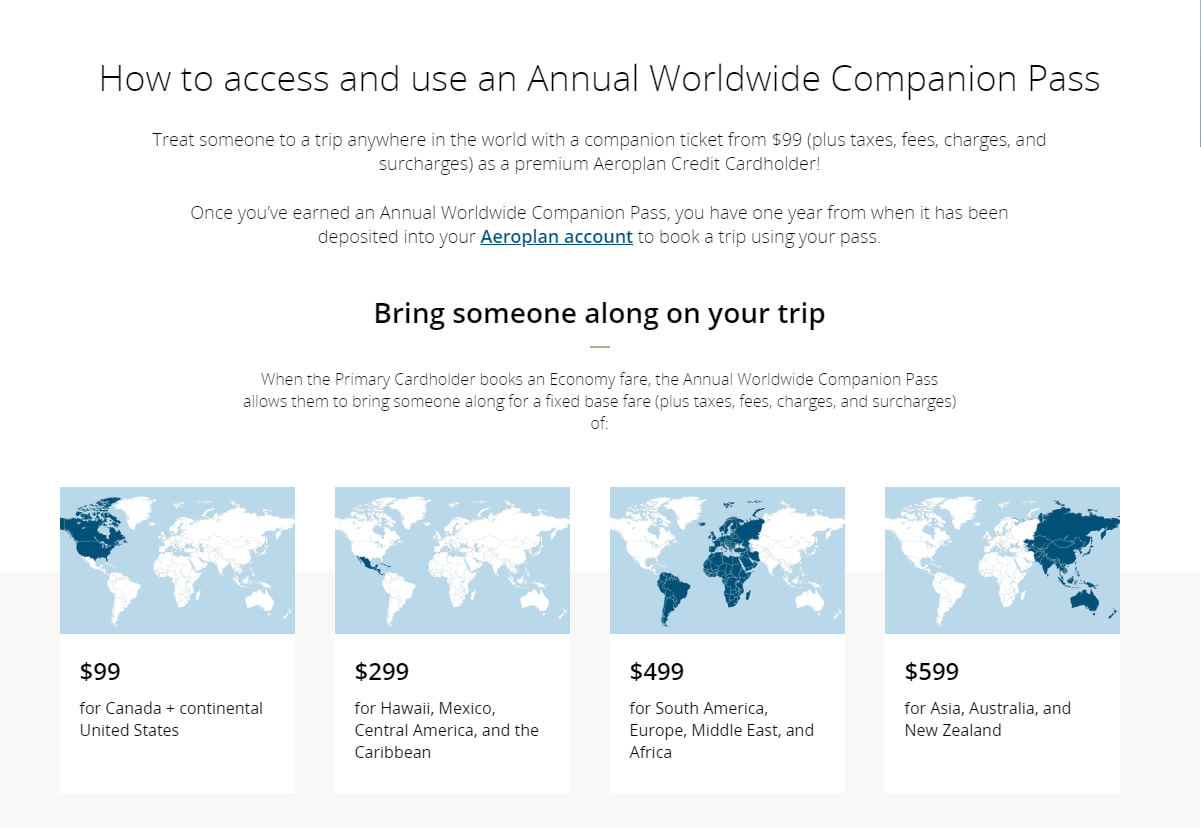
Task: Select the Asia and Australia map image
Action: 1002,560
